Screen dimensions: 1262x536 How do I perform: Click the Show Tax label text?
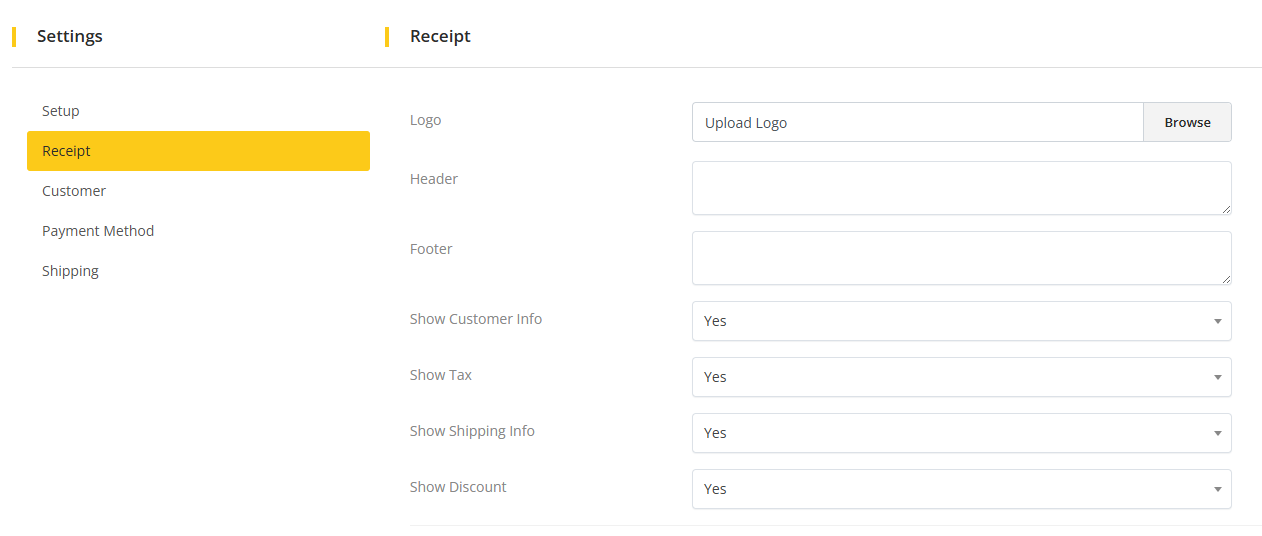pyautogui.click(x=441, y=375)
